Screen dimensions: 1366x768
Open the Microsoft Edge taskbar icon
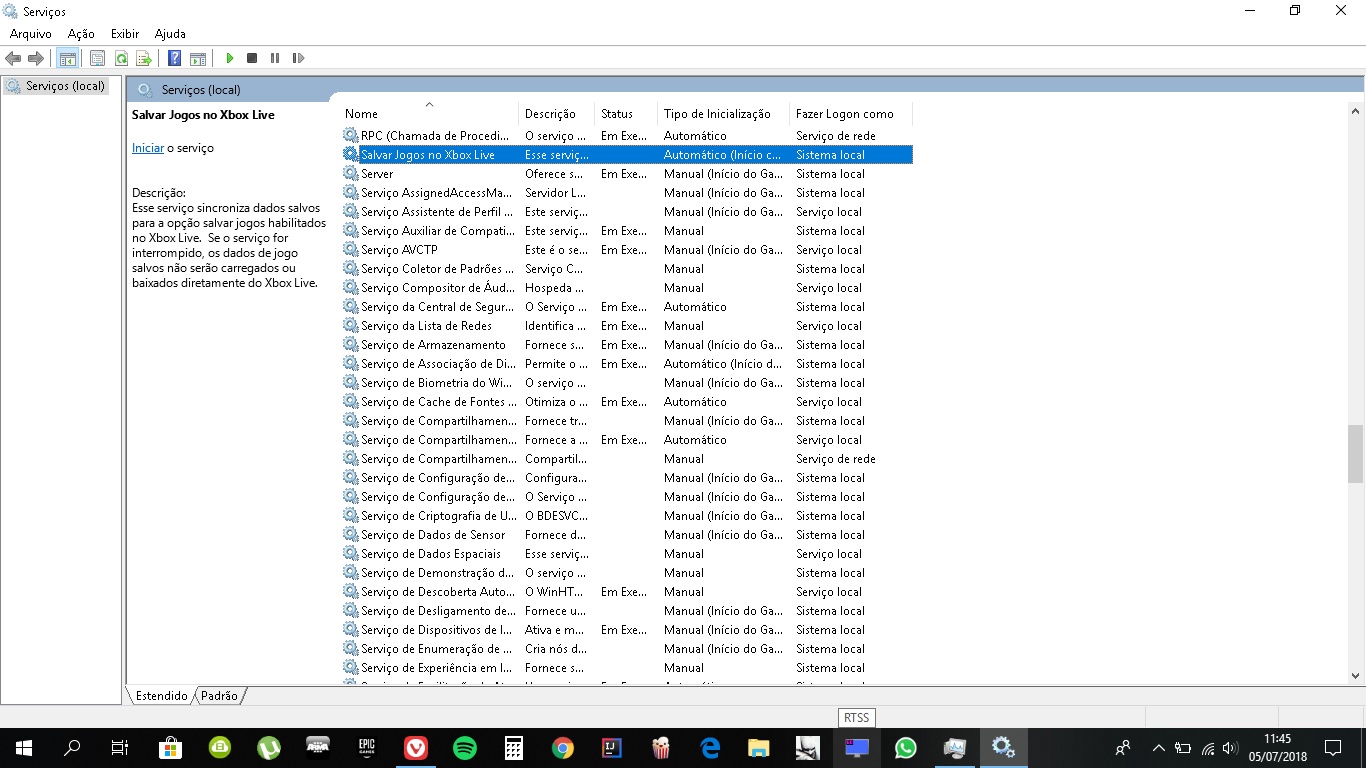click(710, 748)
